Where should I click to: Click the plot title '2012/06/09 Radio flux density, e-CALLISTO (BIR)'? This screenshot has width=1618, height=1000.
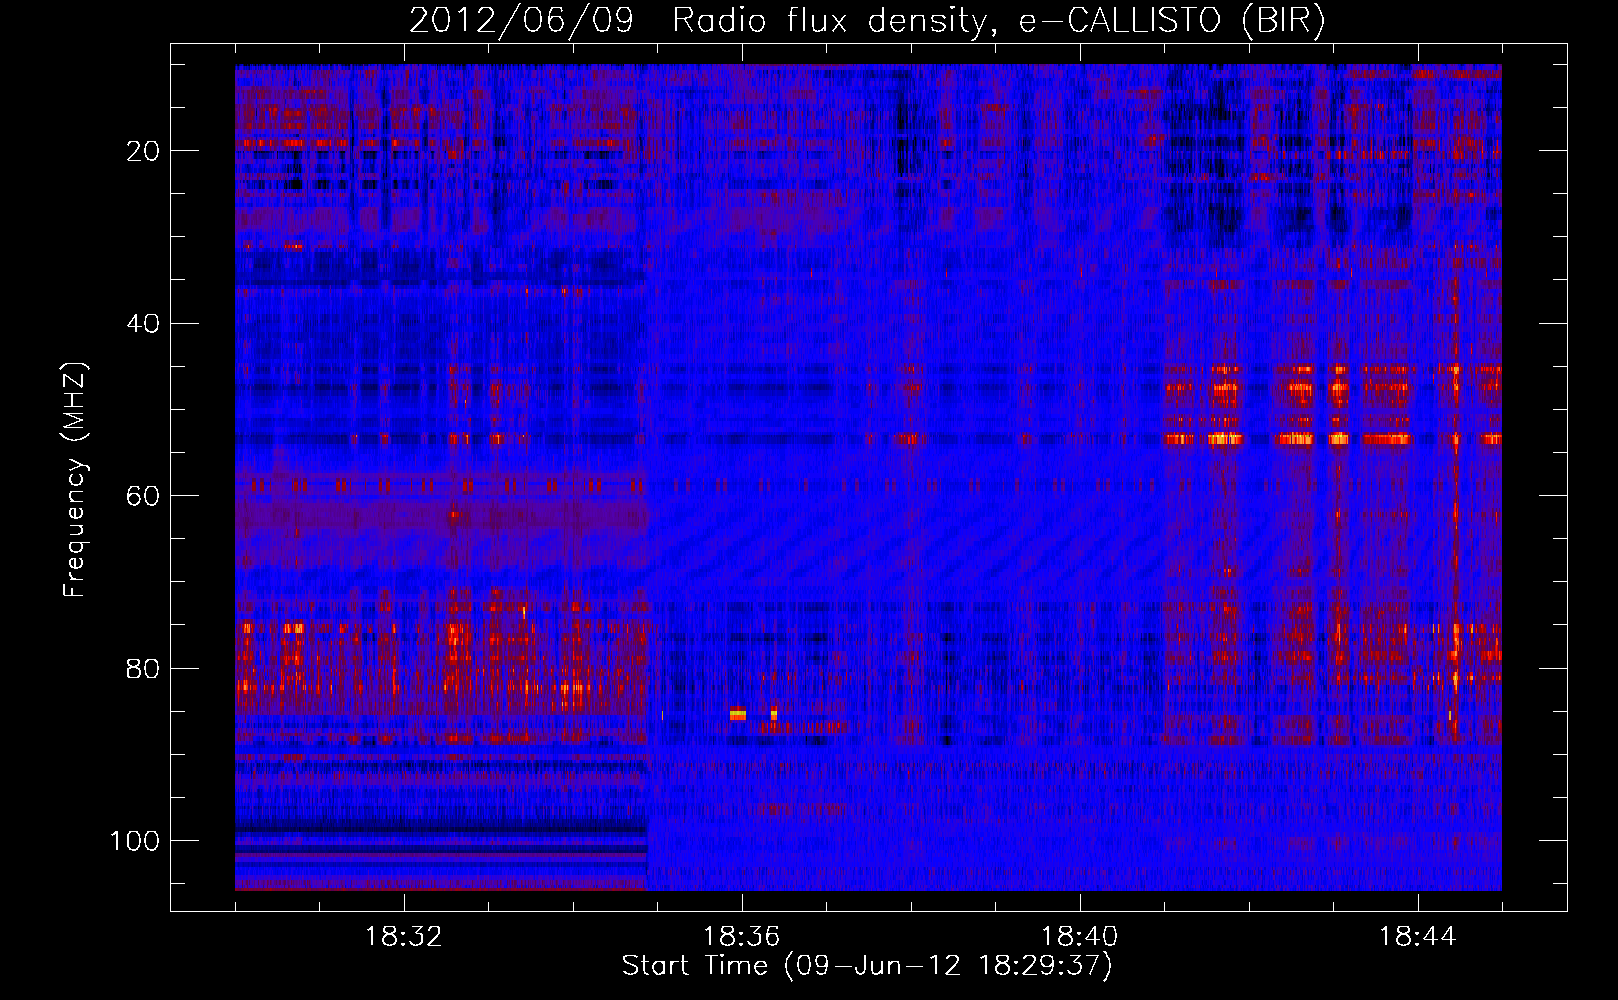click(x=867, y=20)
